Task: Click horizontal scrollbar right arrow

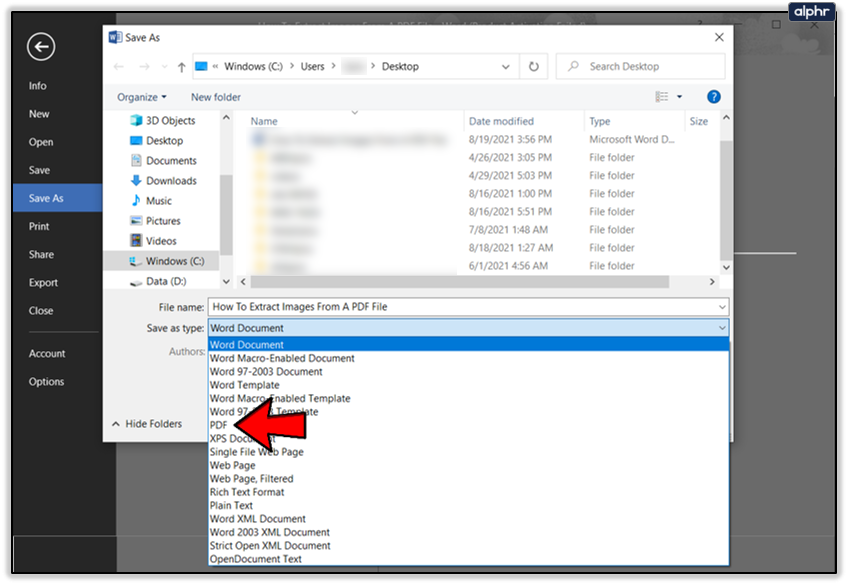Action: pyautogui.click(x=712, y=282)
